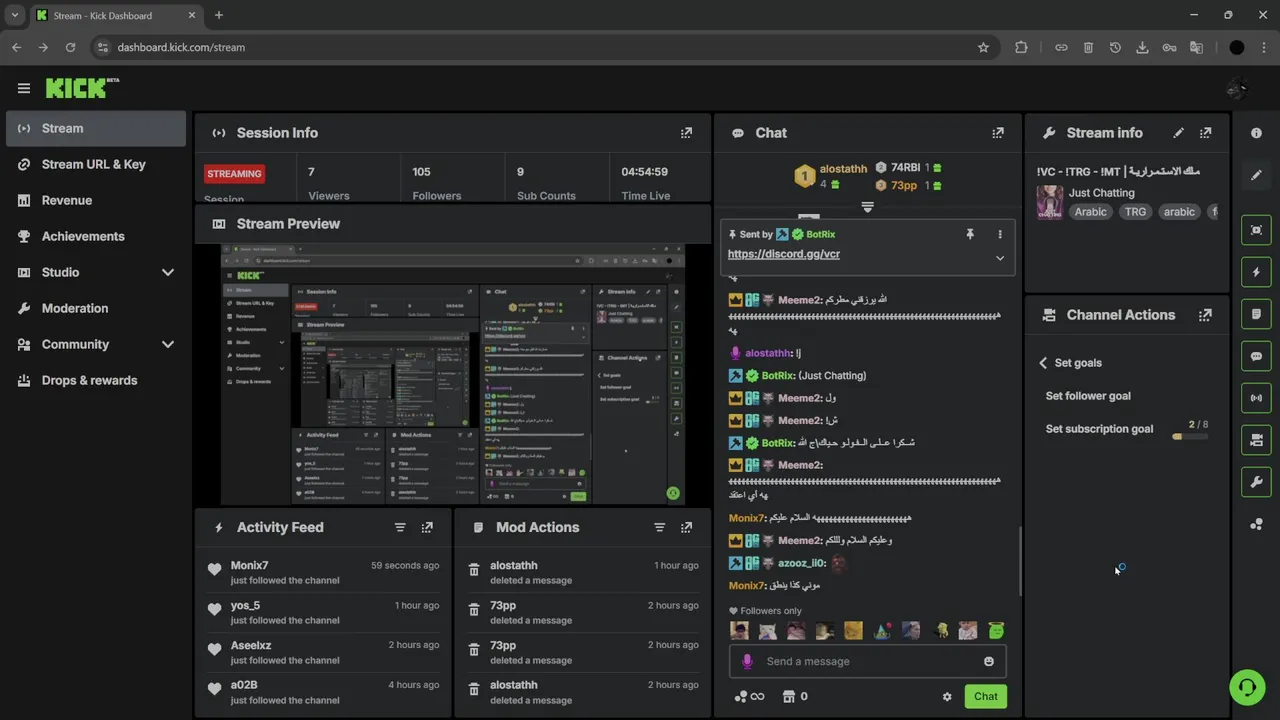Open the Achievements page
This screenshot has height=720, width=1280.
pyautogui.click(x=96, y=236)
